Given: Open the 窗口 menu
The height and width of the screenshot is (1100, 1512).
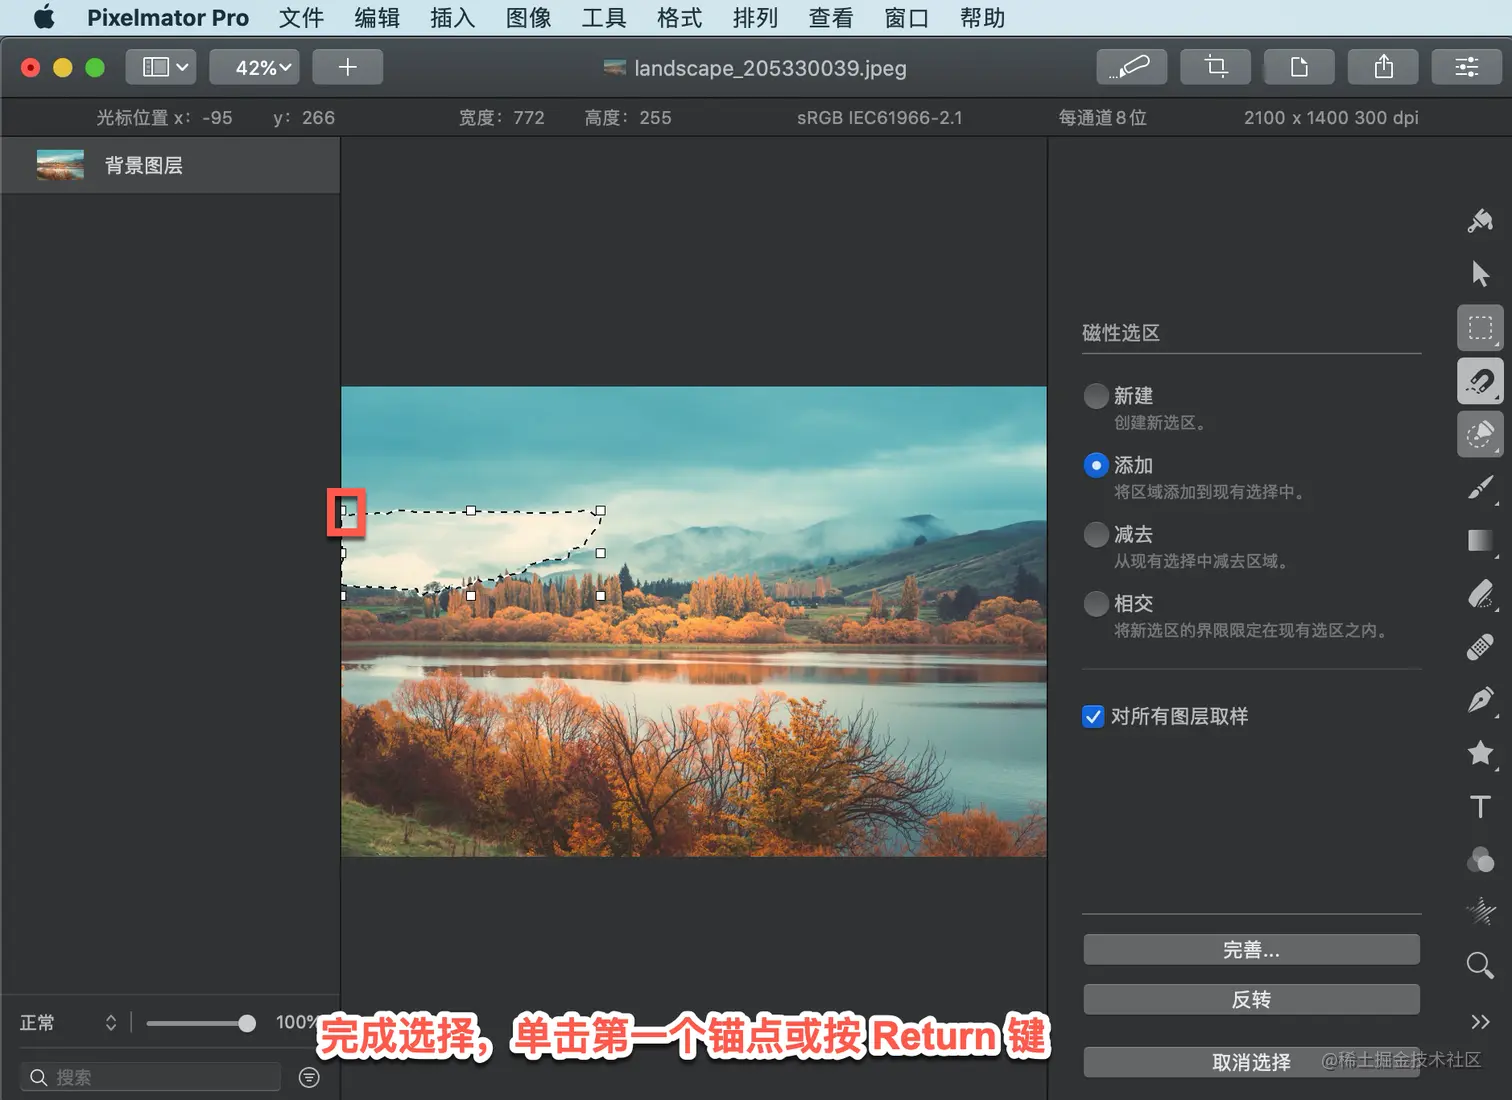Looking at the screenshot, I should coord(906,18).
